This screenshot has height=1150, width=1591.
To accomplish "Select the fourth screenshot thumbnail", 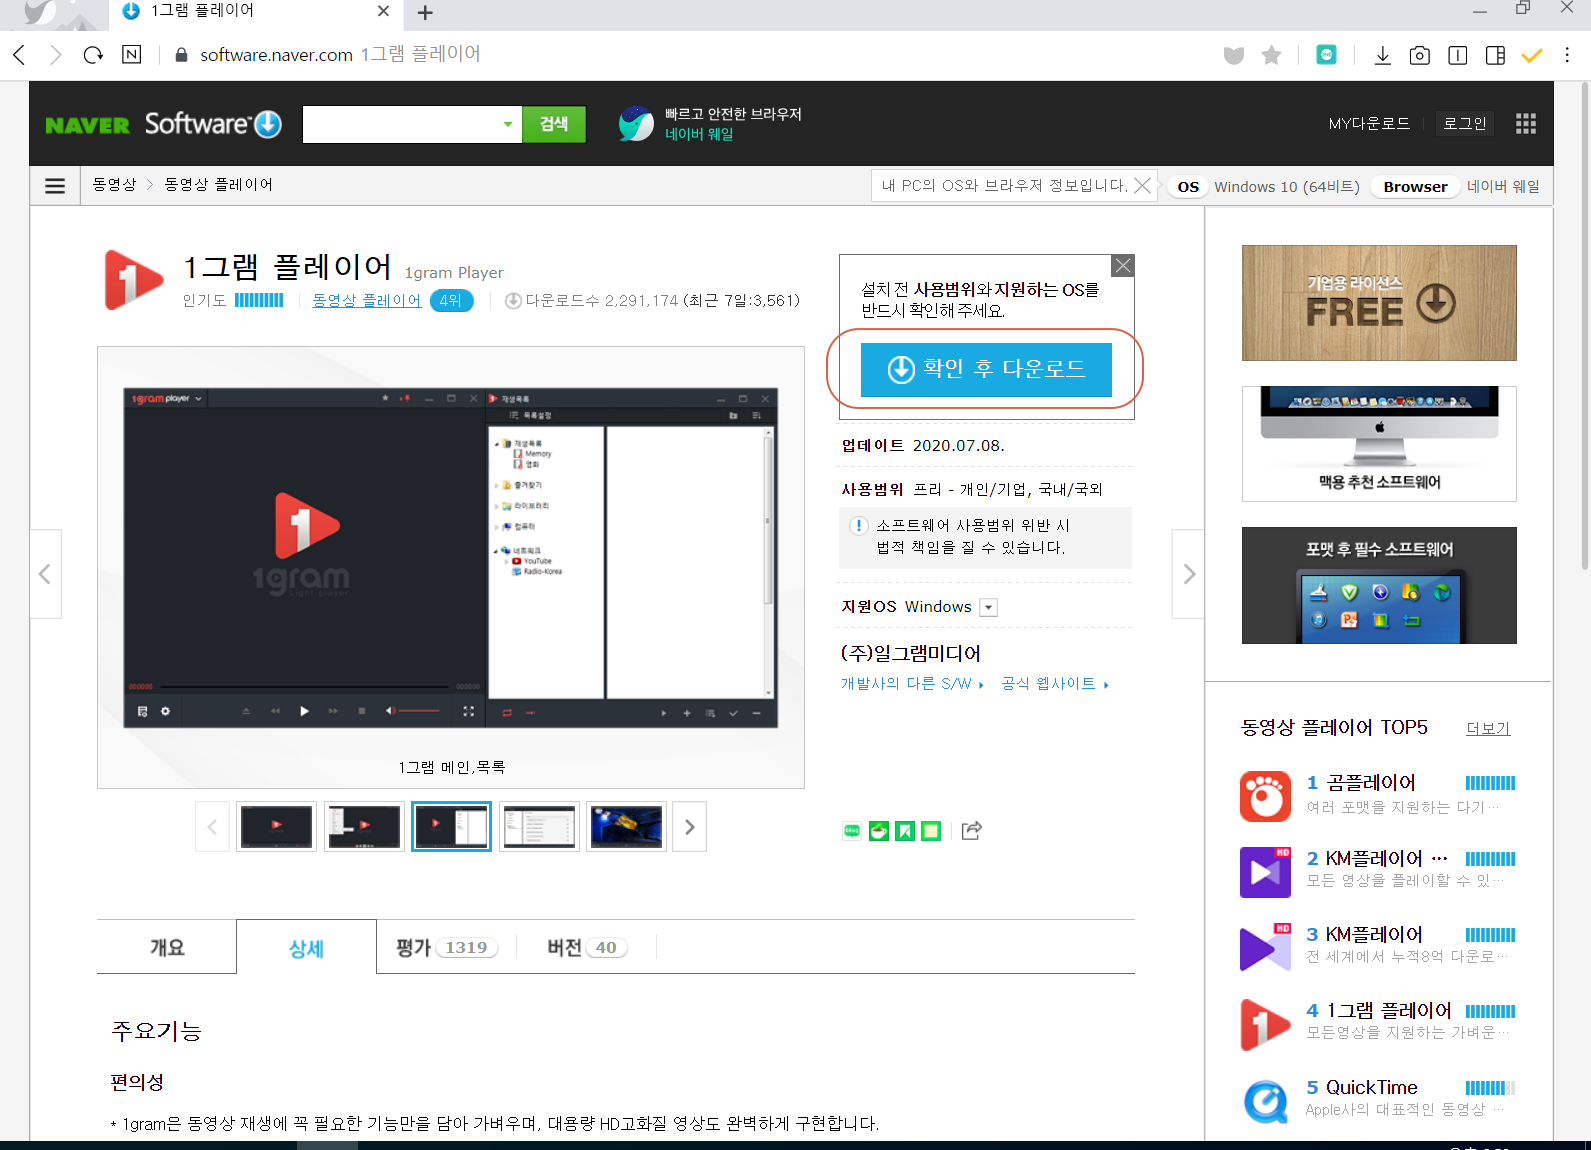I will click(539, 827).
